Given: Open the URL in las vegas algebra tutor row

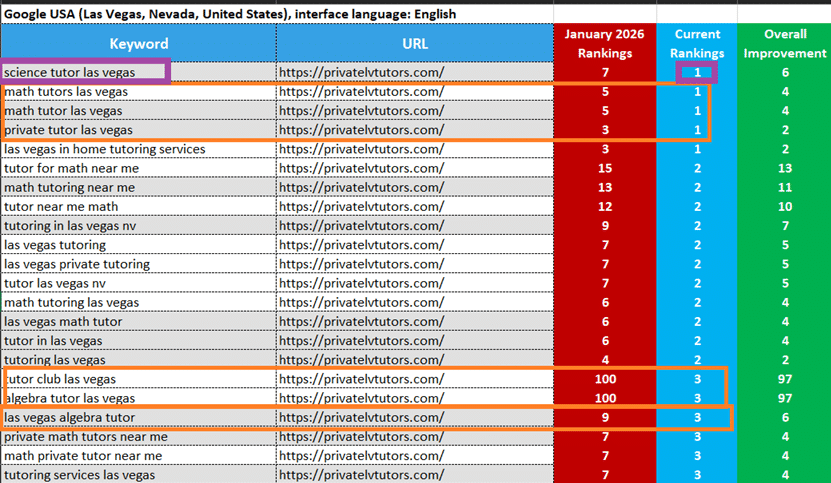Looking at the screenshot, I should click(361, 417).
